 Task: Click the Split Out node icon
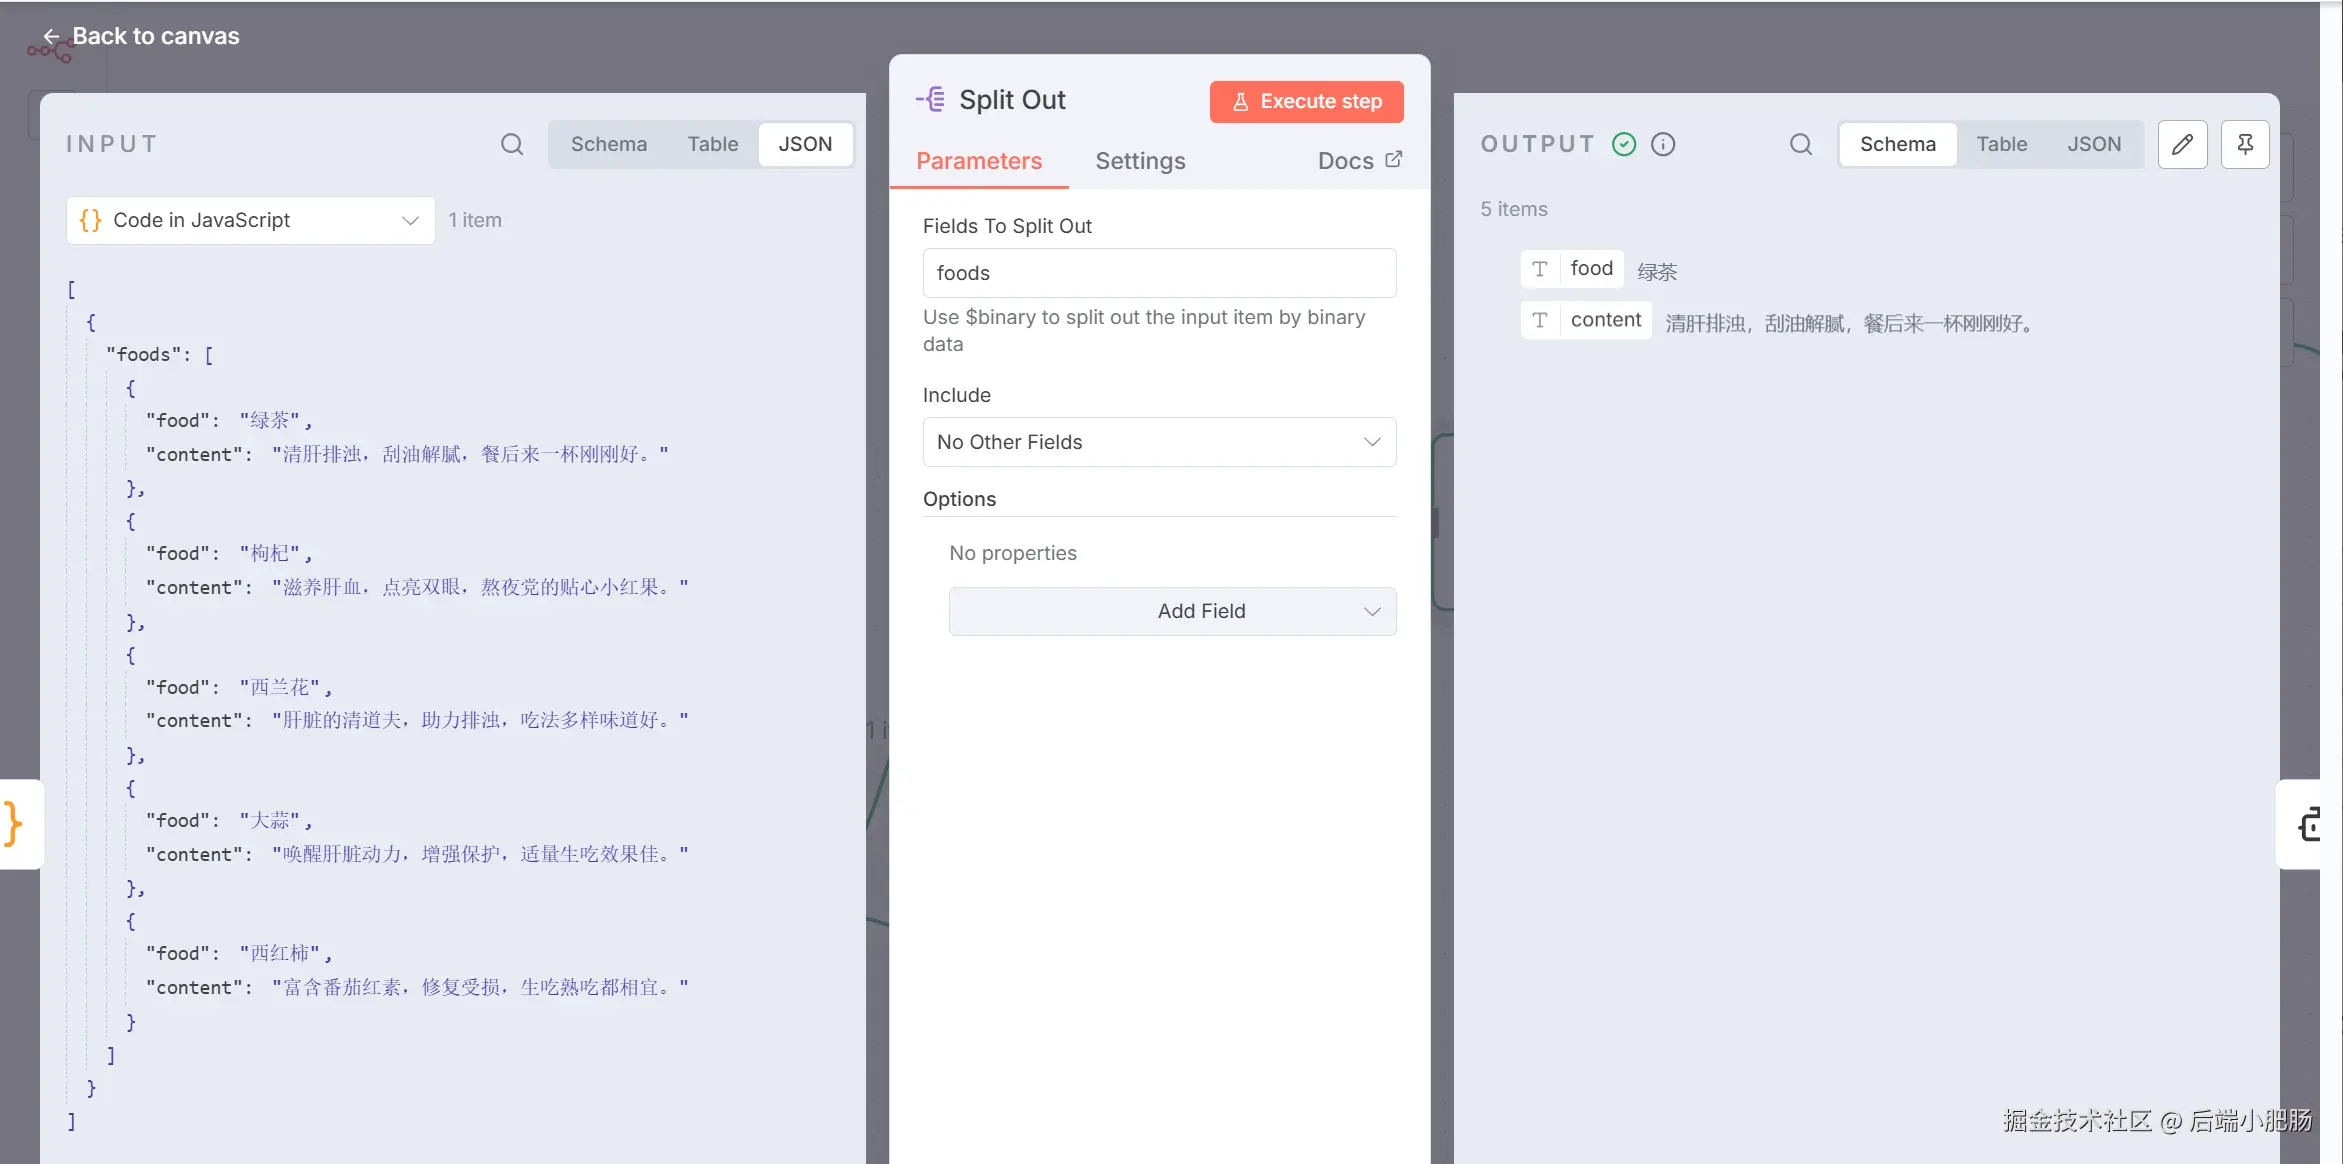[x=931, y=99]
